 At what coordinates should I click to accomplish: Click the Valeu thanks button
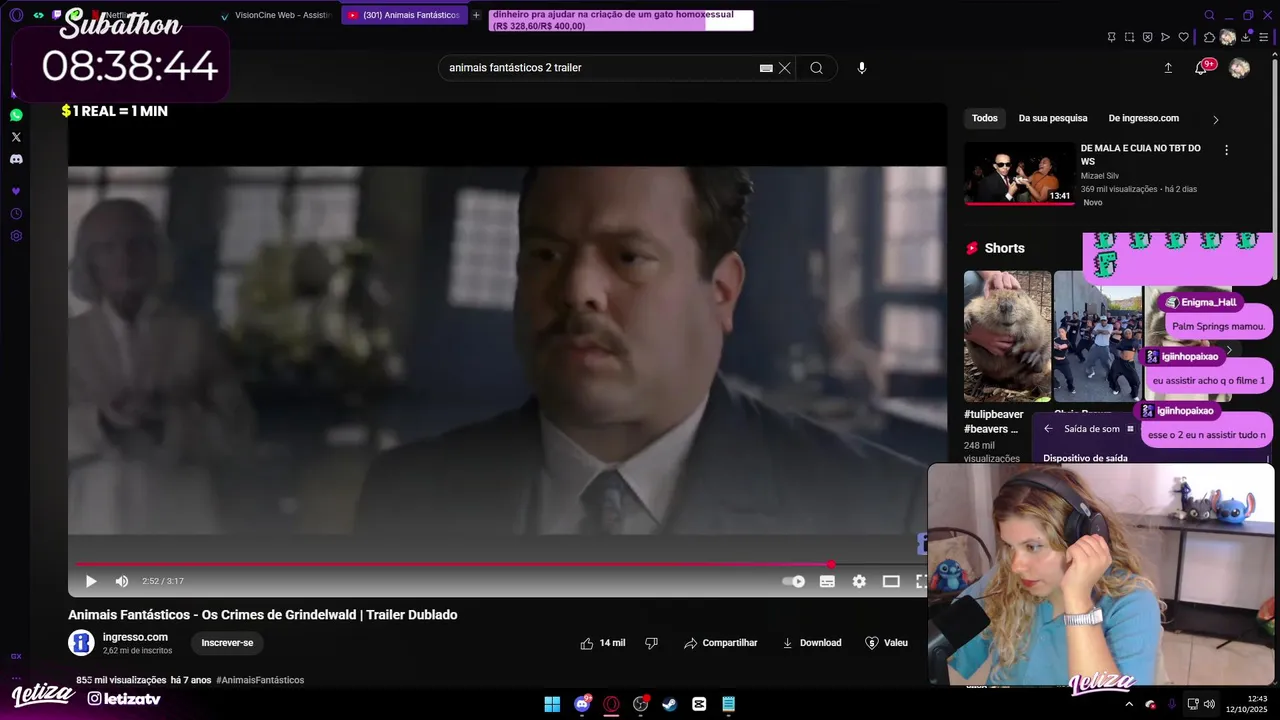[886, 643]
